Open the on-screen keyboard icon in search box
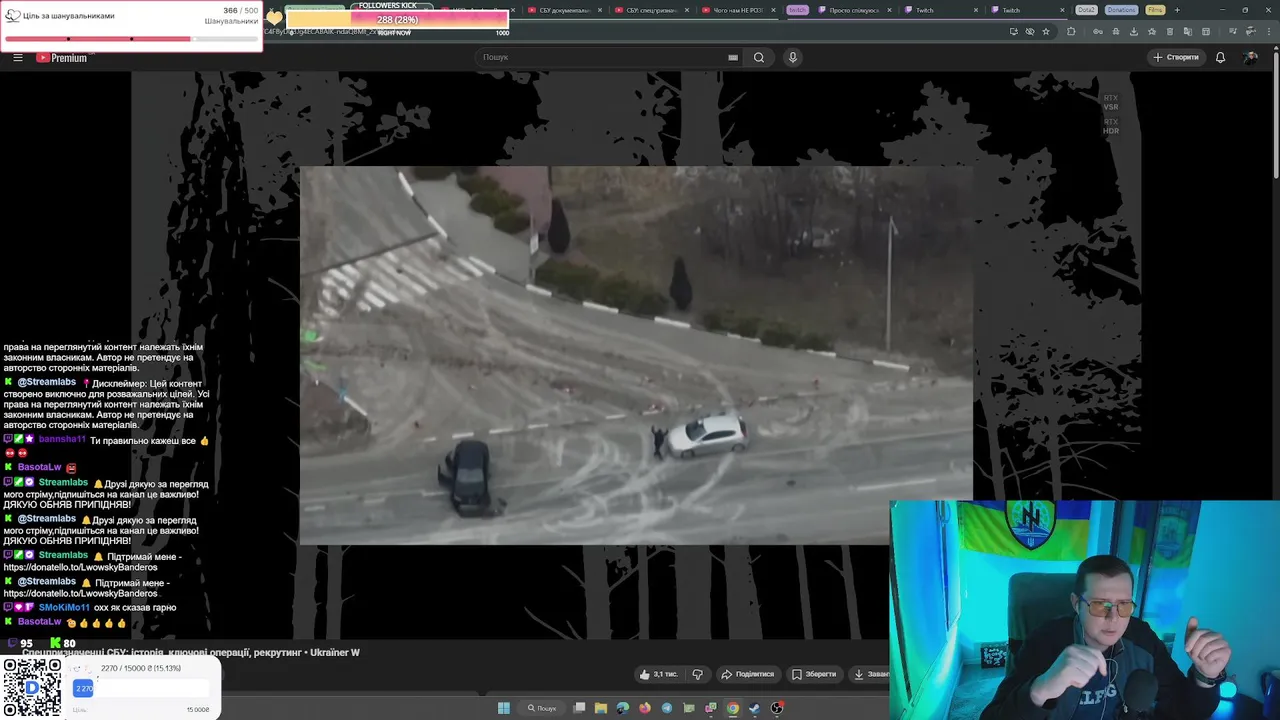1280x720 pixels. [733, 57]
